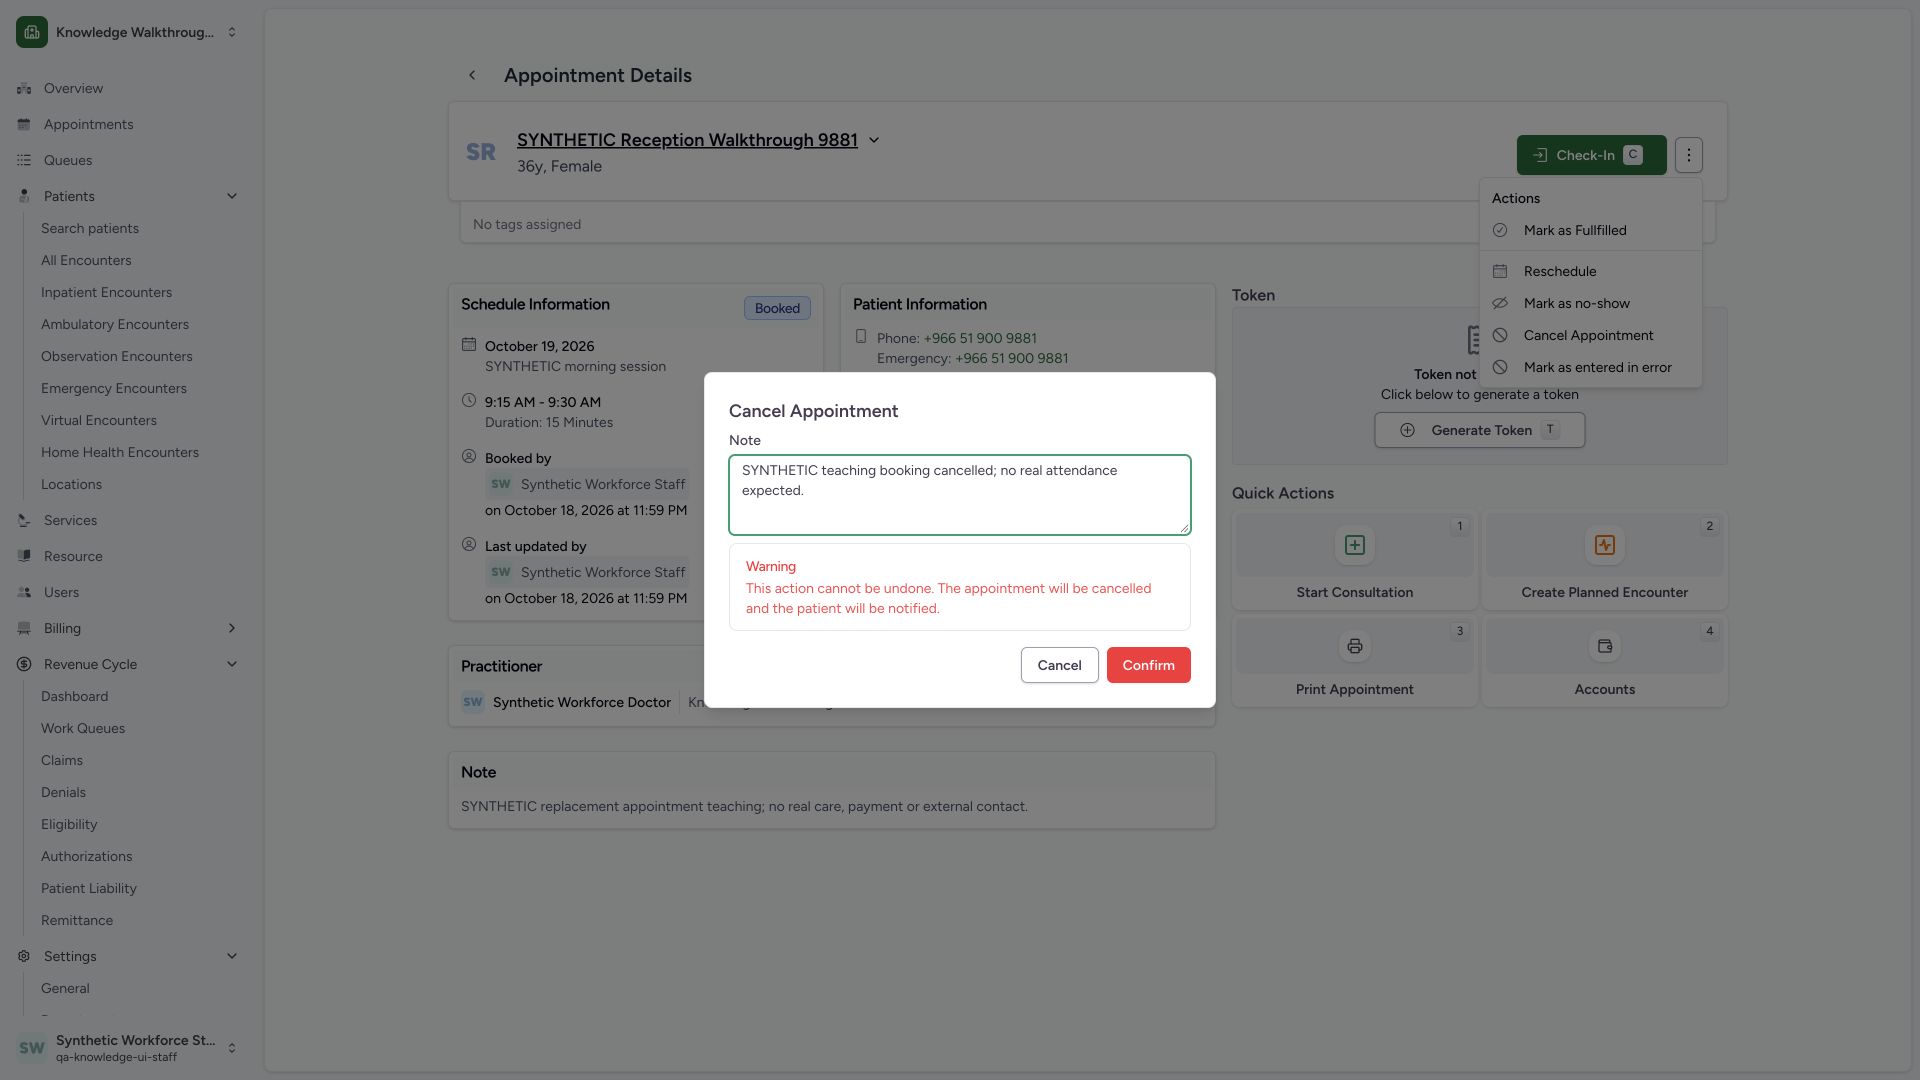Click the No tags assigned field
Image resolution: width=1920 pixels, height=1080 pixels.
(1087, 224)
